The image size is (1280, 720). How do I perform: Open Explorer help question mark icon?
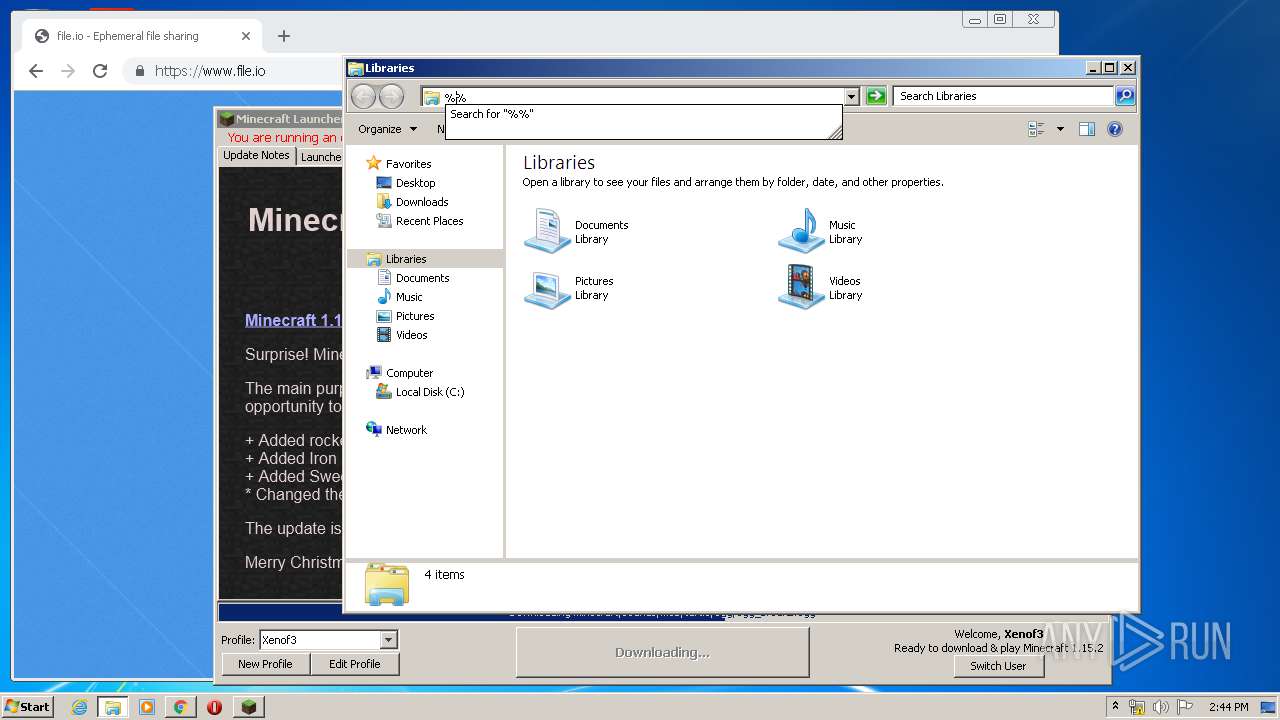(x=1115, y=129)
